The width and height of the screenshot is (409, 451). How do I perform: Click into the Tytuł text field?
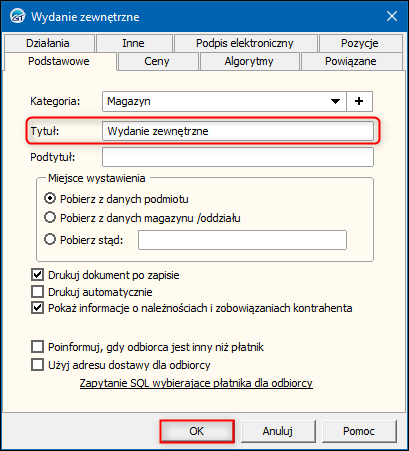tap(238, 131)
